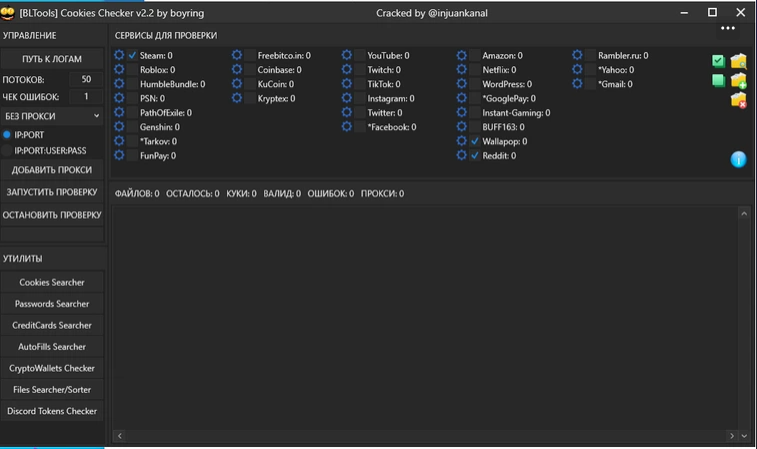Open settings gear beside Roblox

tap(119, 70)
